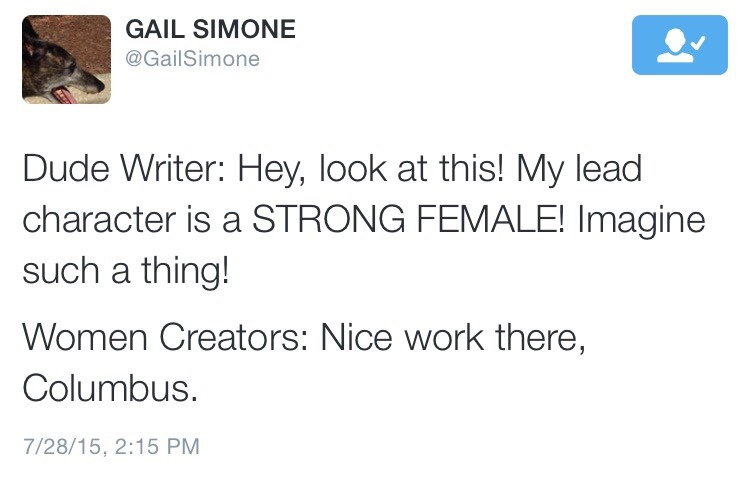Viewport: 750px width, 486px height.
Task: Click the "Hey, look at this!" phrase
Action: coord(370,170)
